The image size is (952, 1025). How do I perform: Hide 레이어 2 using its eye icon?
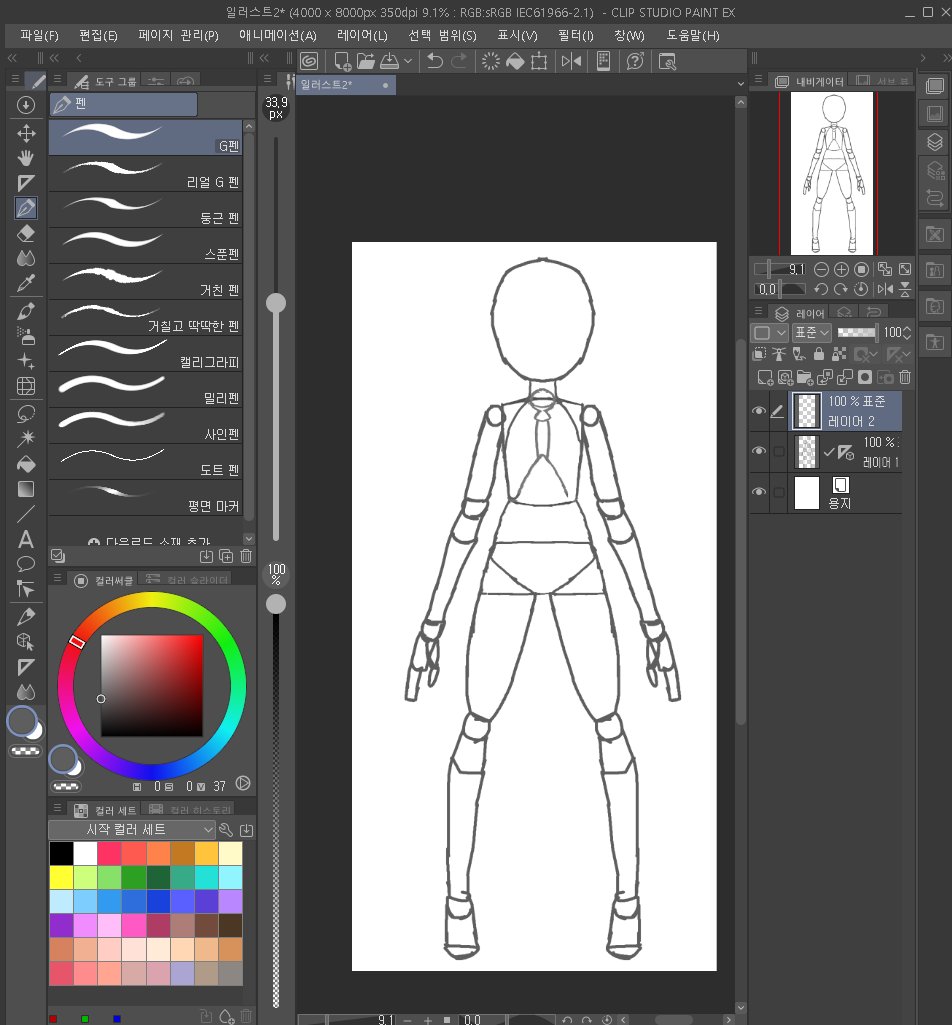click(x=759, y=411)
